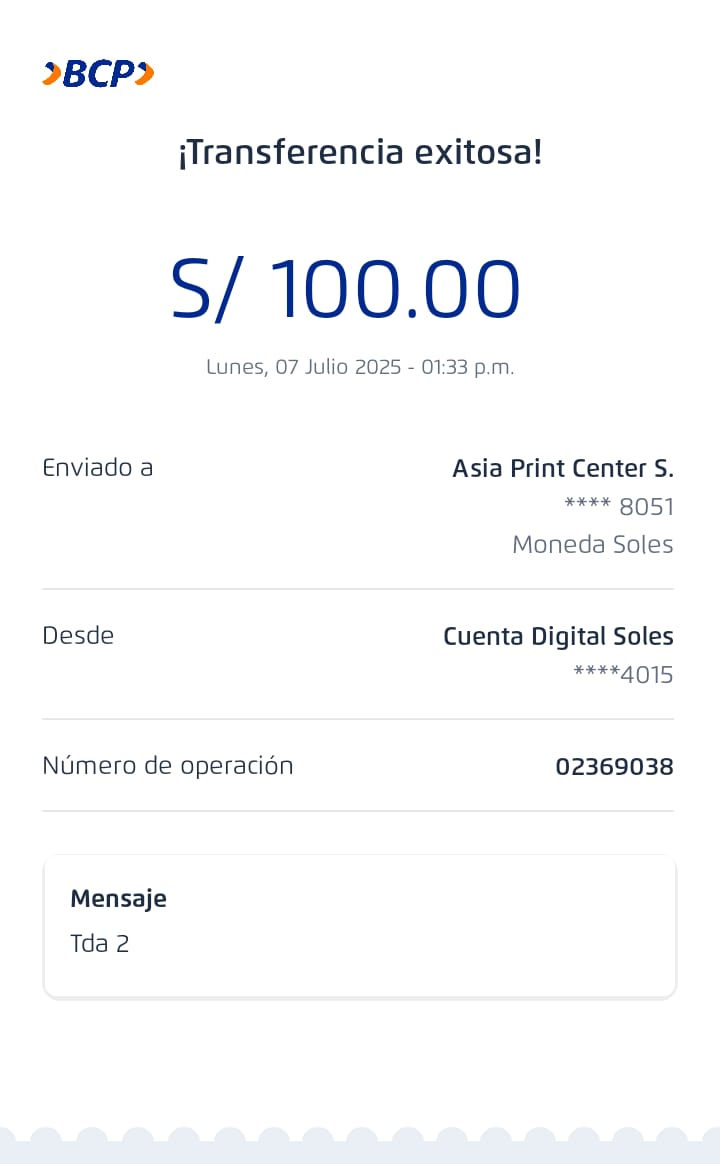
Task: Click the Moneda Soles text
Action: point(592,545)
